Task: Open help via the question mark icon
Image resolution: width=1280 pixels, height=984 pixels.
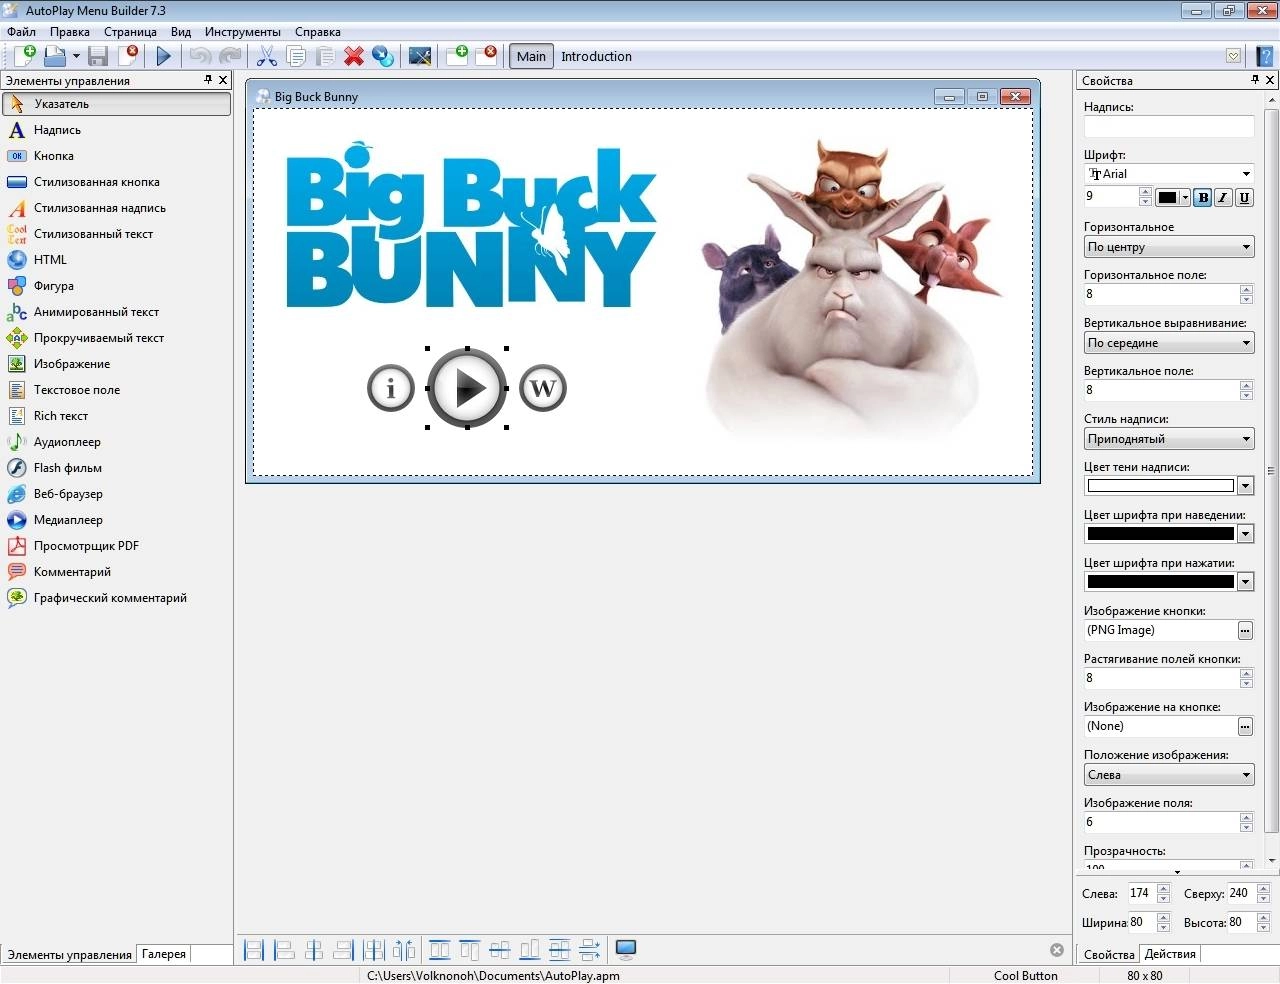Action: (1265, 56)
